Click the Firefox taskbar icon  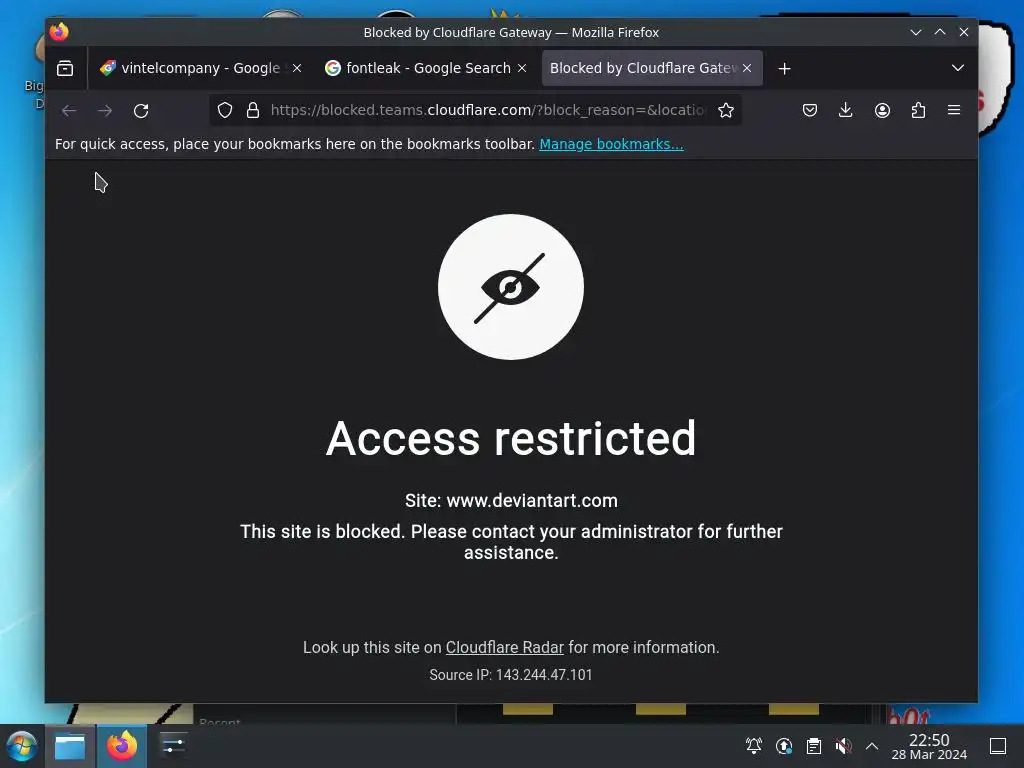pyautogui.click(x=122, y=746)
